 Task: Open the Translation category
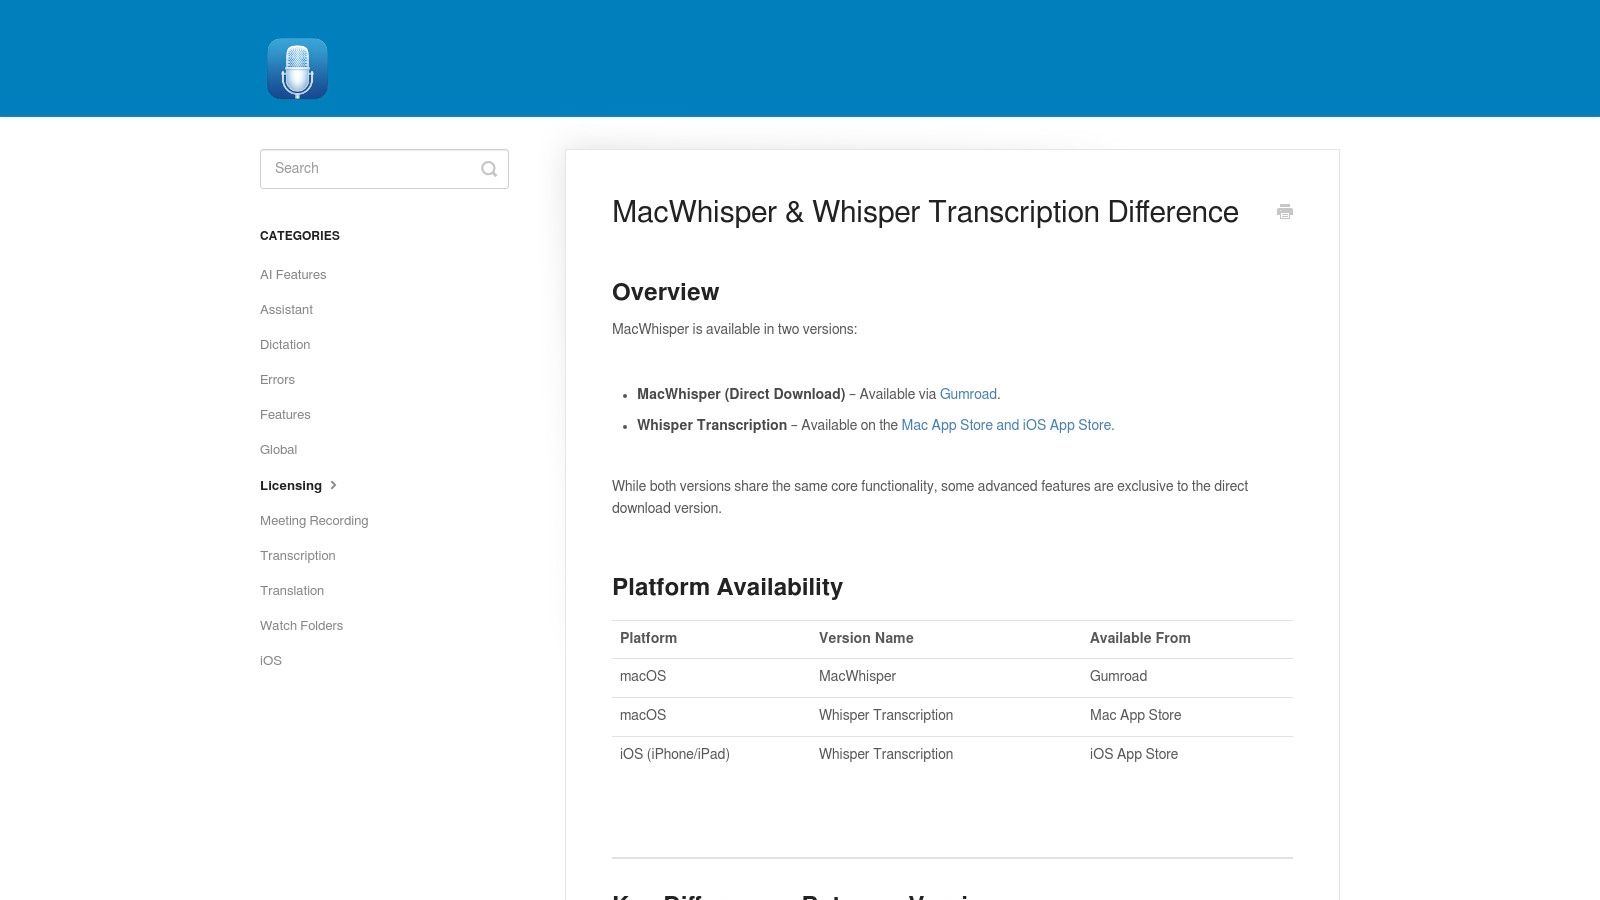click(x=292, y=590)
